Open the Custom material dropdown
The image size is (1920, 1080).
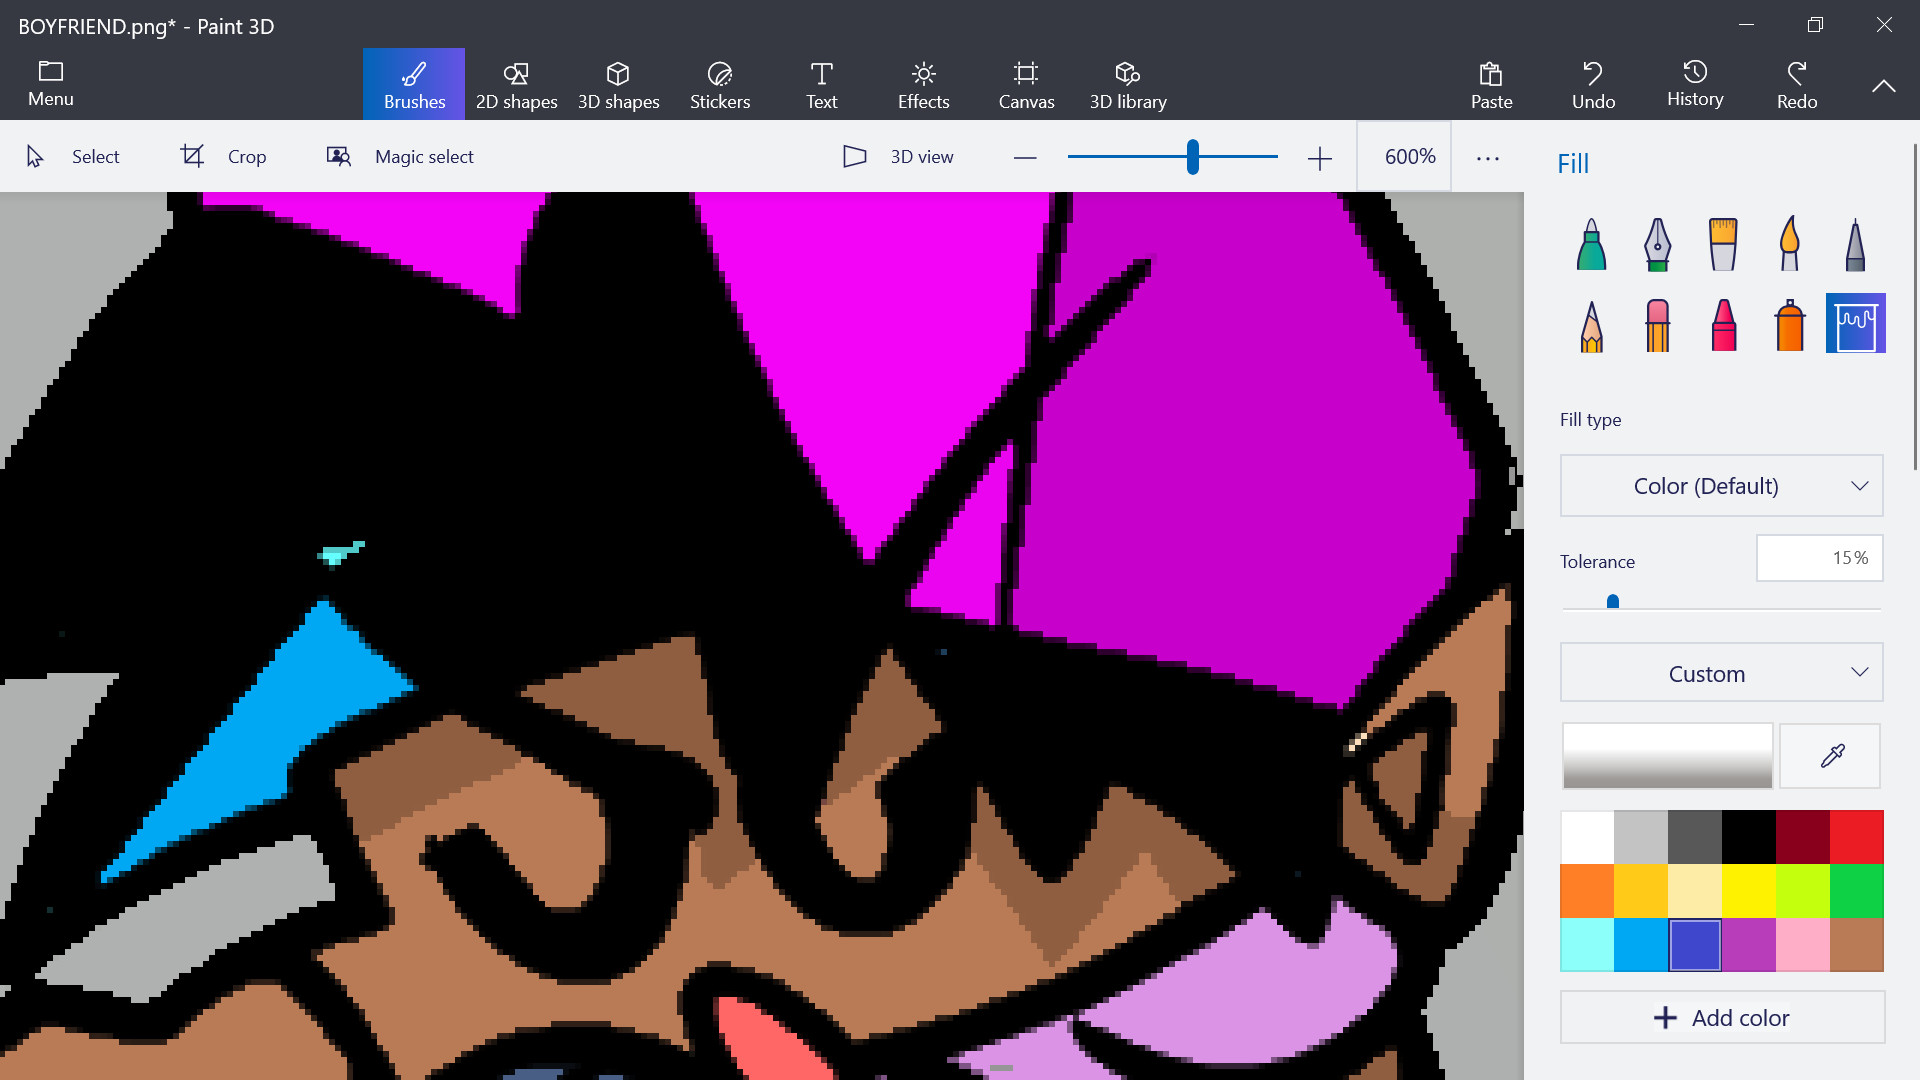pos(1721,673)
